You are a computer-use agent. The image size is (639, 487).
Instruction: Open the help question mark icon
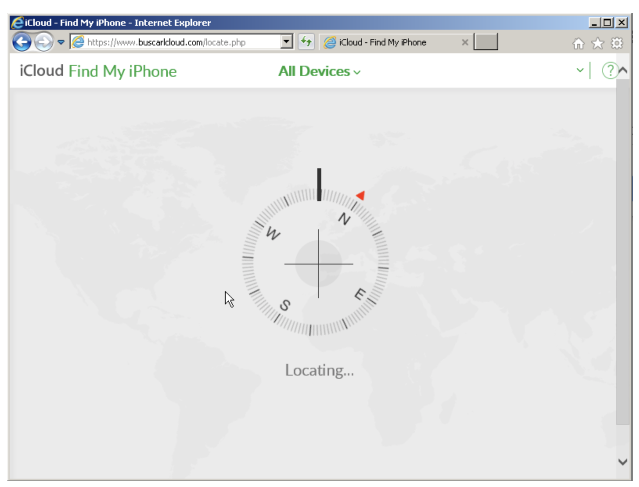pos(610,71)
